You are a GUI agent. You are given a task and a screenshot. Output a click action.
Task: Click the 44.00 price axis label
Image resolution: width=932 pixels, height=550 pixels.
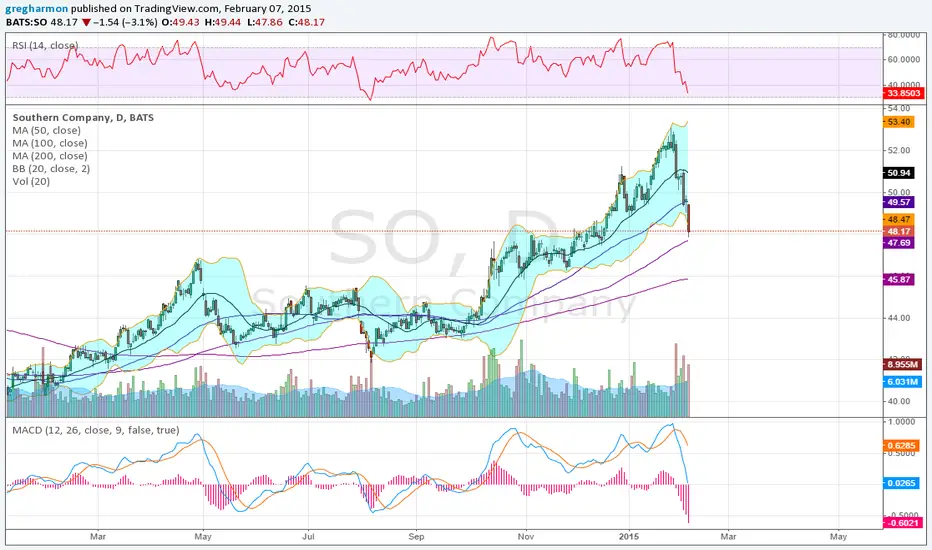pos(899,318)
